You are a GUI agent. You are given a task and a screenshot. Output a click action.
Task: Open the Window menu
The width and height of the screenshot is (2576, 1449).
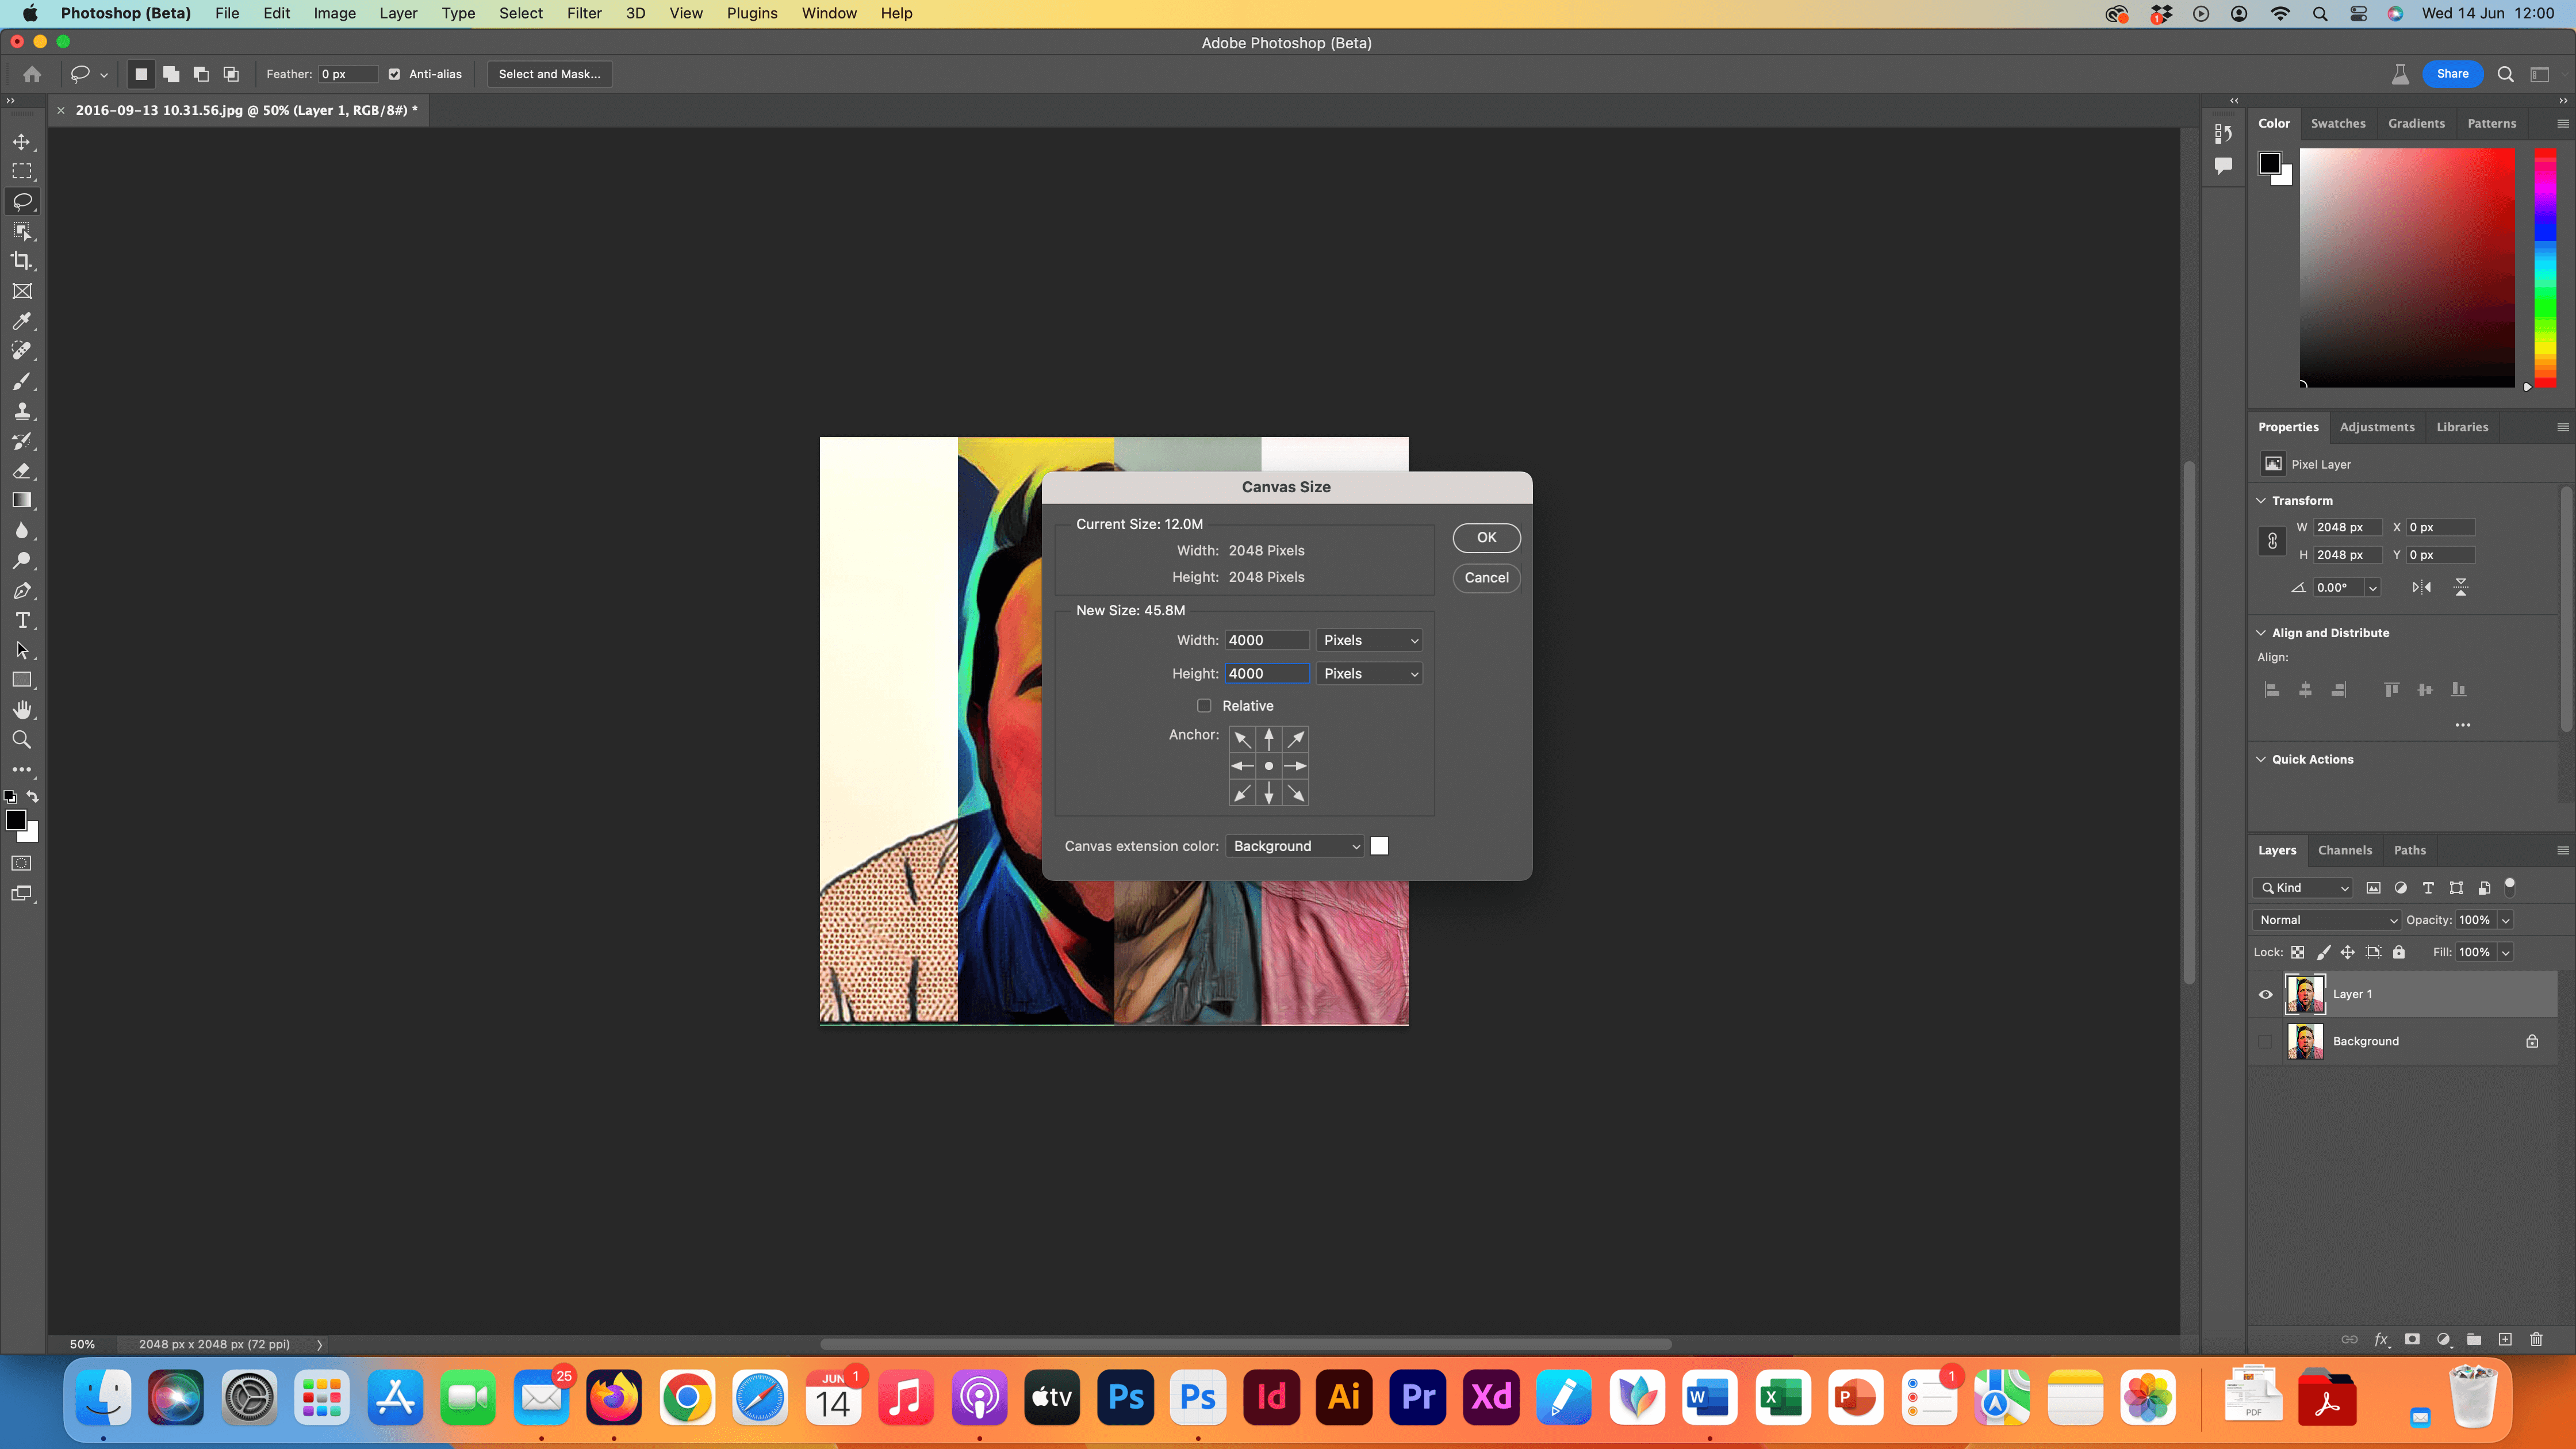click(x=829, y=13)
